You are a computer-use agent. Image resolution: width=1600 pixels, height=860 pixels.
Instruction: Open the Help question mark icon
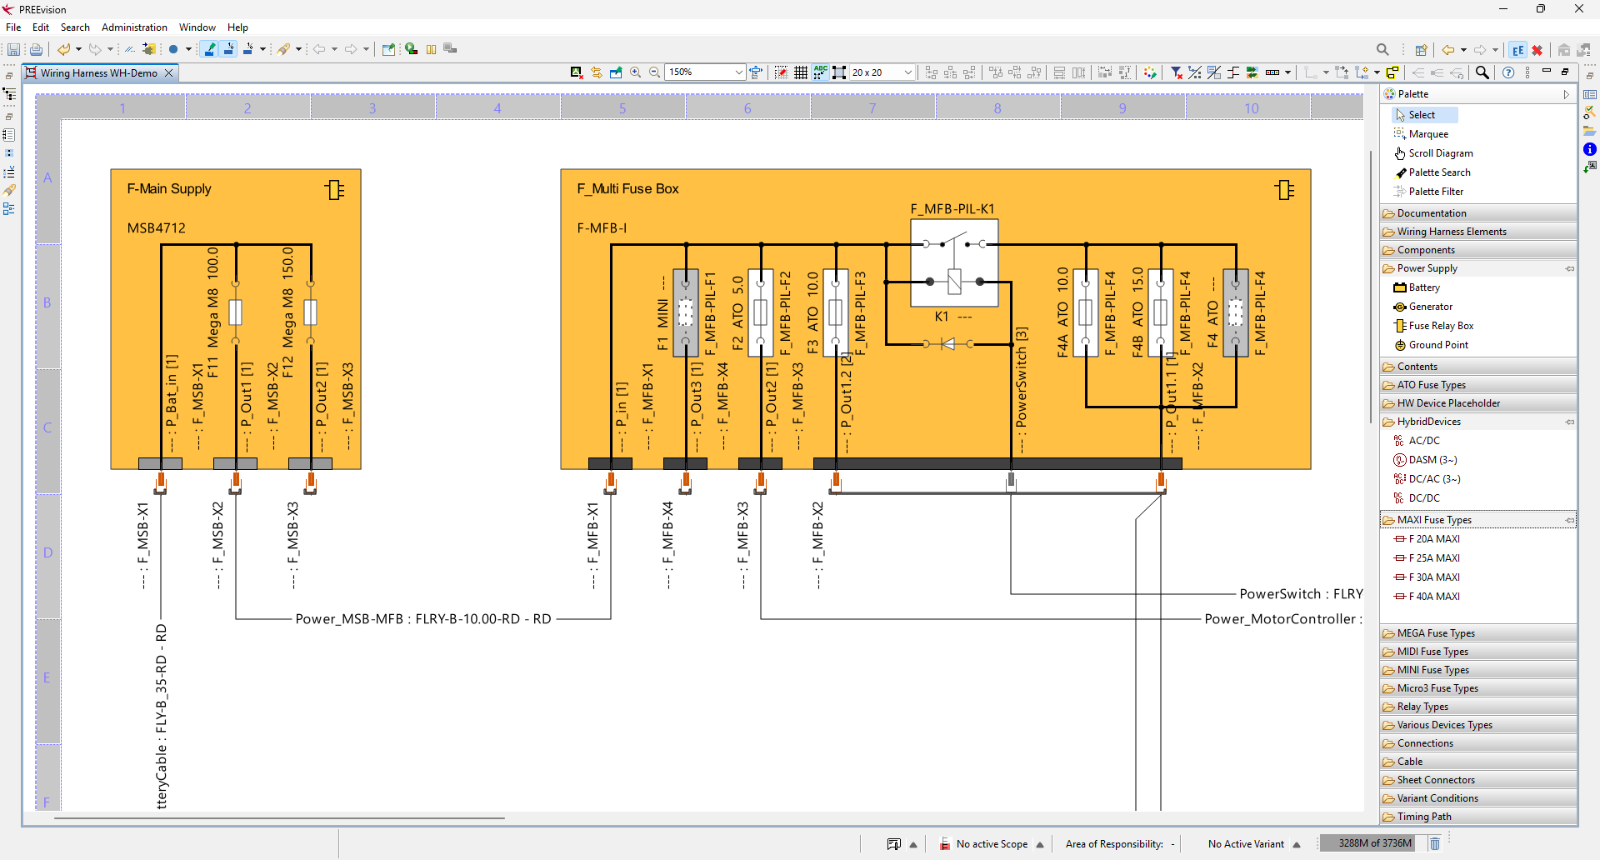1508,72
